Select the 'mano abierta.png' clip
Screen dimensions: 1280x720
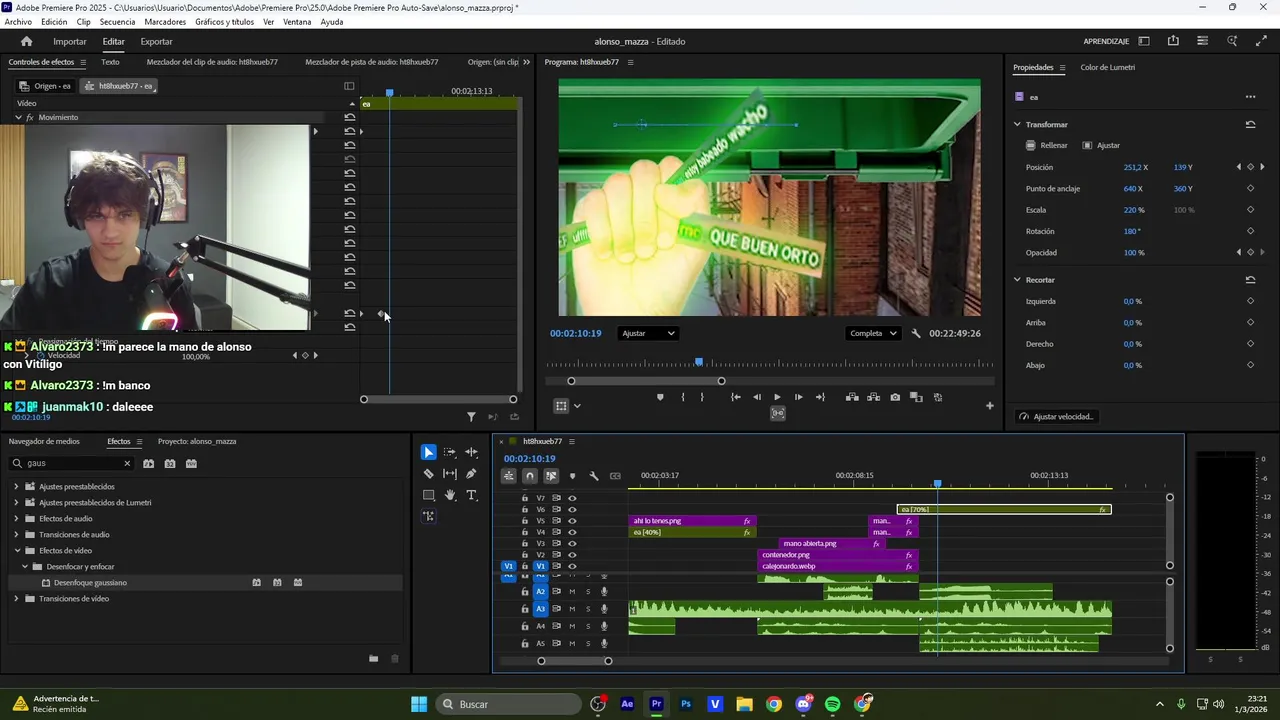(832, 543)
